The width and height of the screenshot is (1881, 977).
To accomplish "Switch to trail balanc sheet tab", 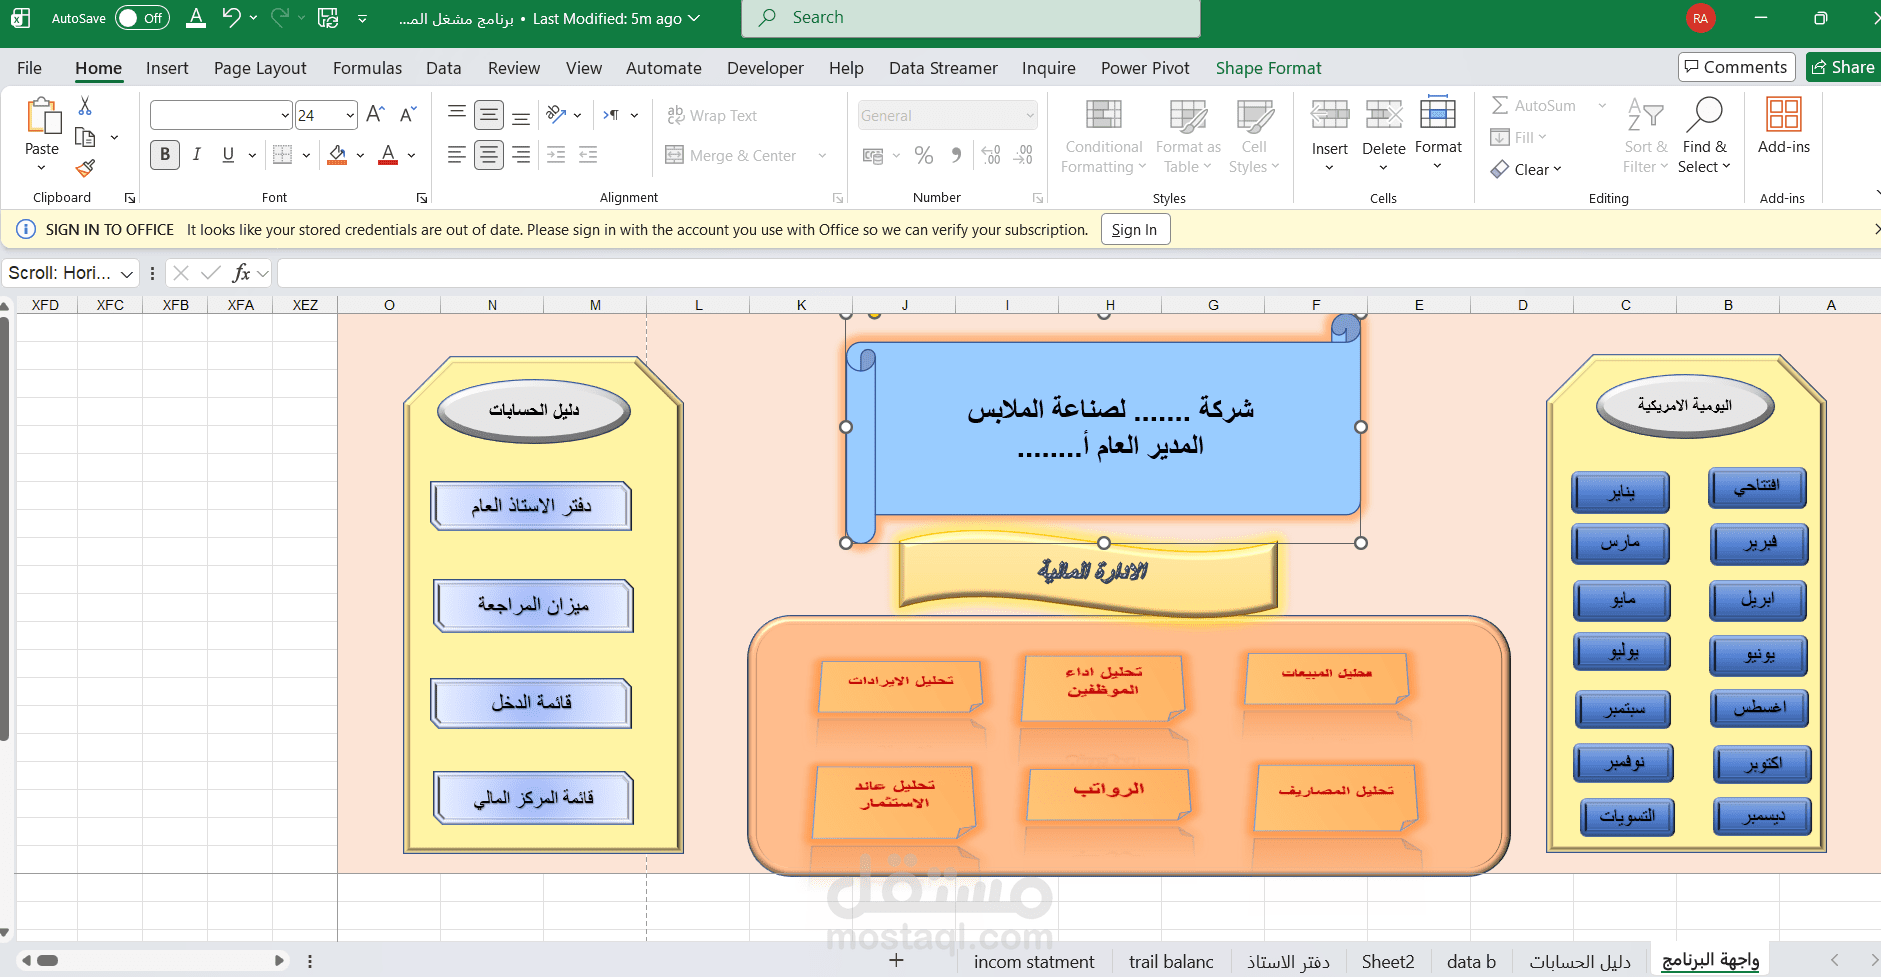I will tap(1171, 962).
